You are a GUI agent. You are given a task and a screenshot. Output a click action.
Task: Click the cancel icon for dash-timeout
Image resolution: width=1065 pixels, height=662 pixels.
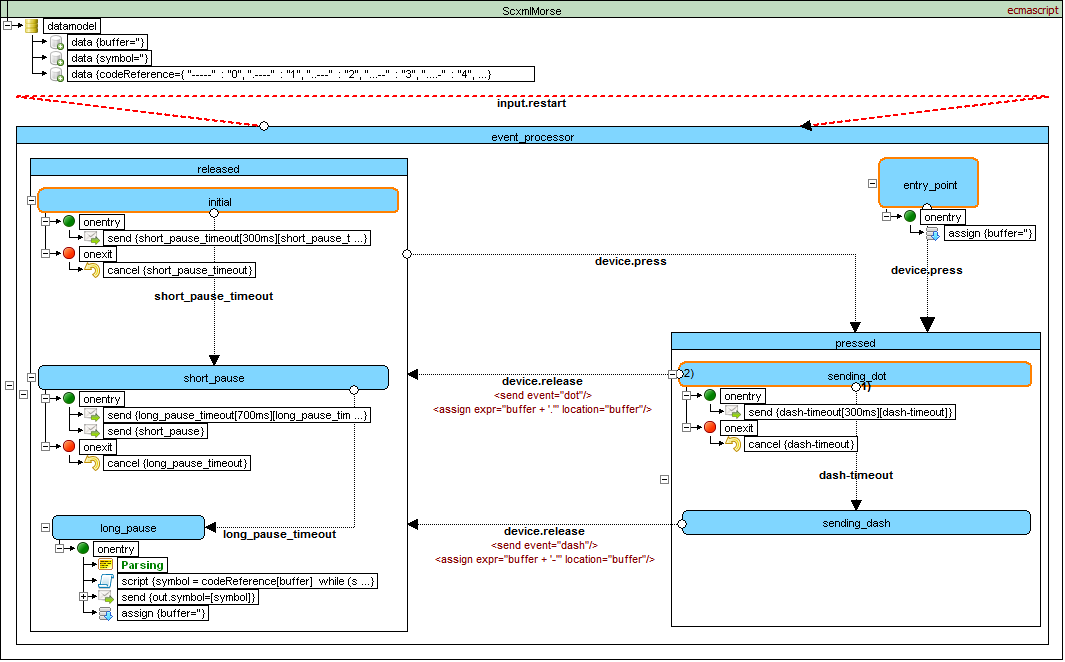pos(733,444)
